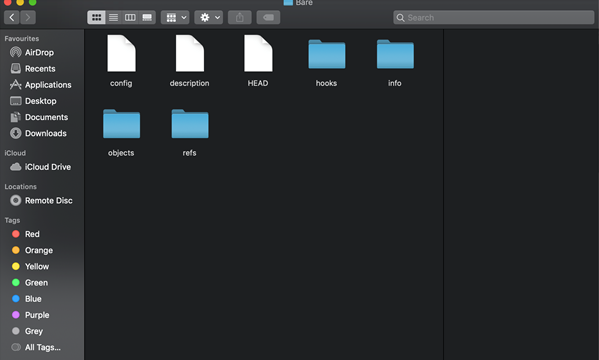
Task: Click the 'hooks' folder name label
Action: pyautogui.click(x=326, y=83)
